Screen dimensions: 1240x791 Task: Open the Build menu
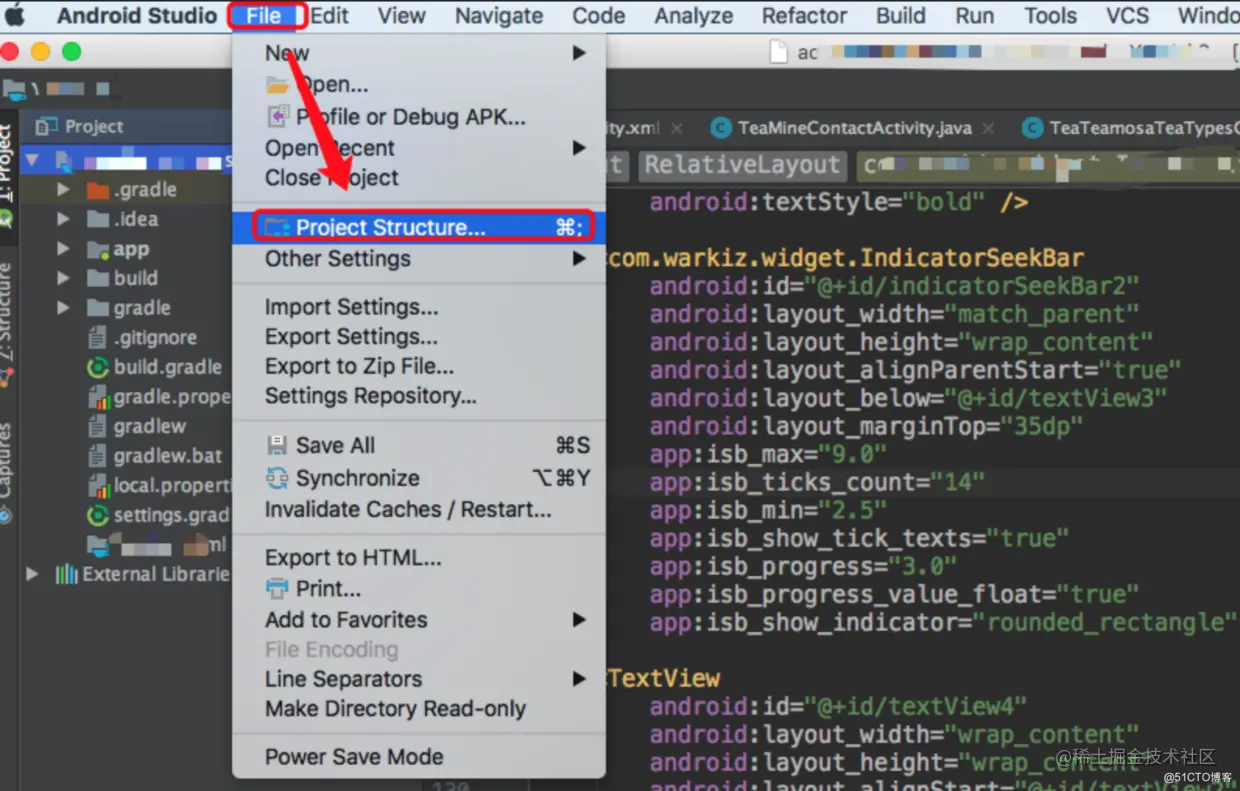tap(901, 15)
